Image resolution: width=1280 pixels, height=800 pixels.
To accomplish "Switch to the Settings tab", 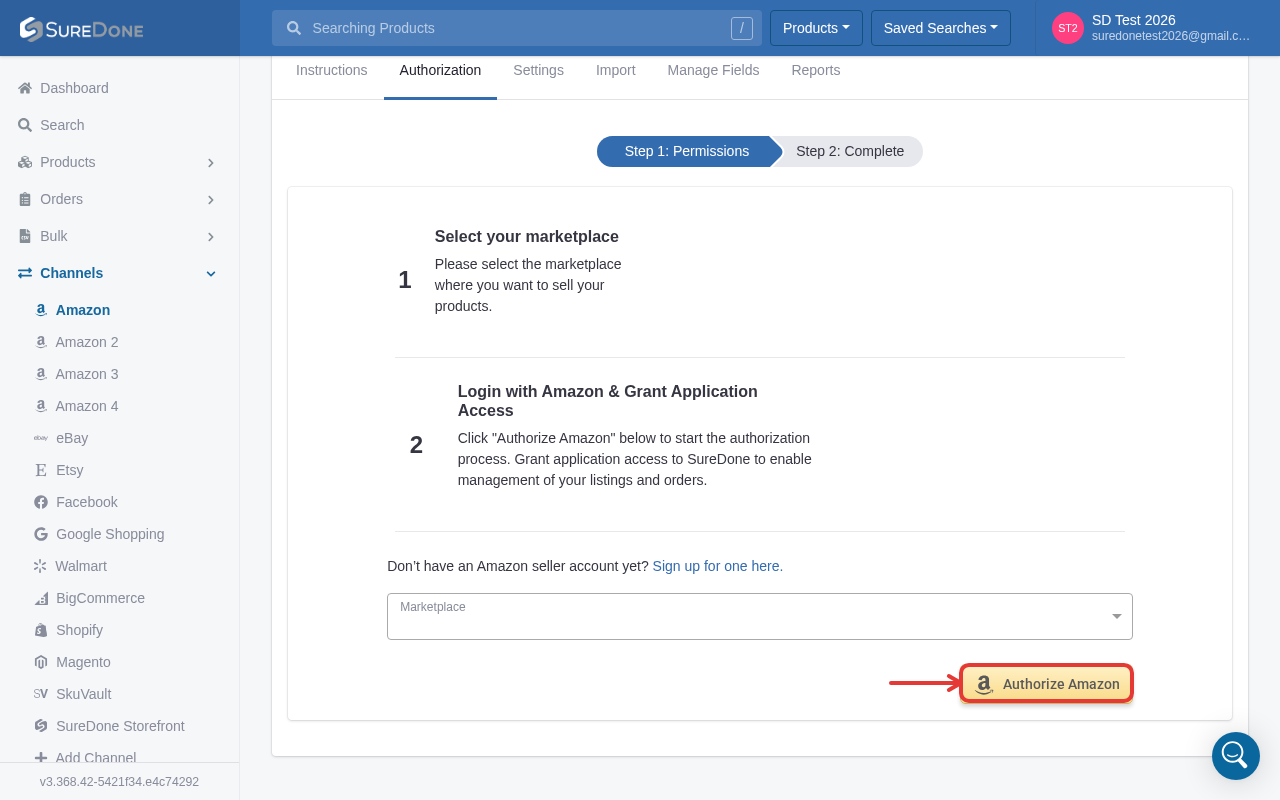I will [x=538, y=70].
